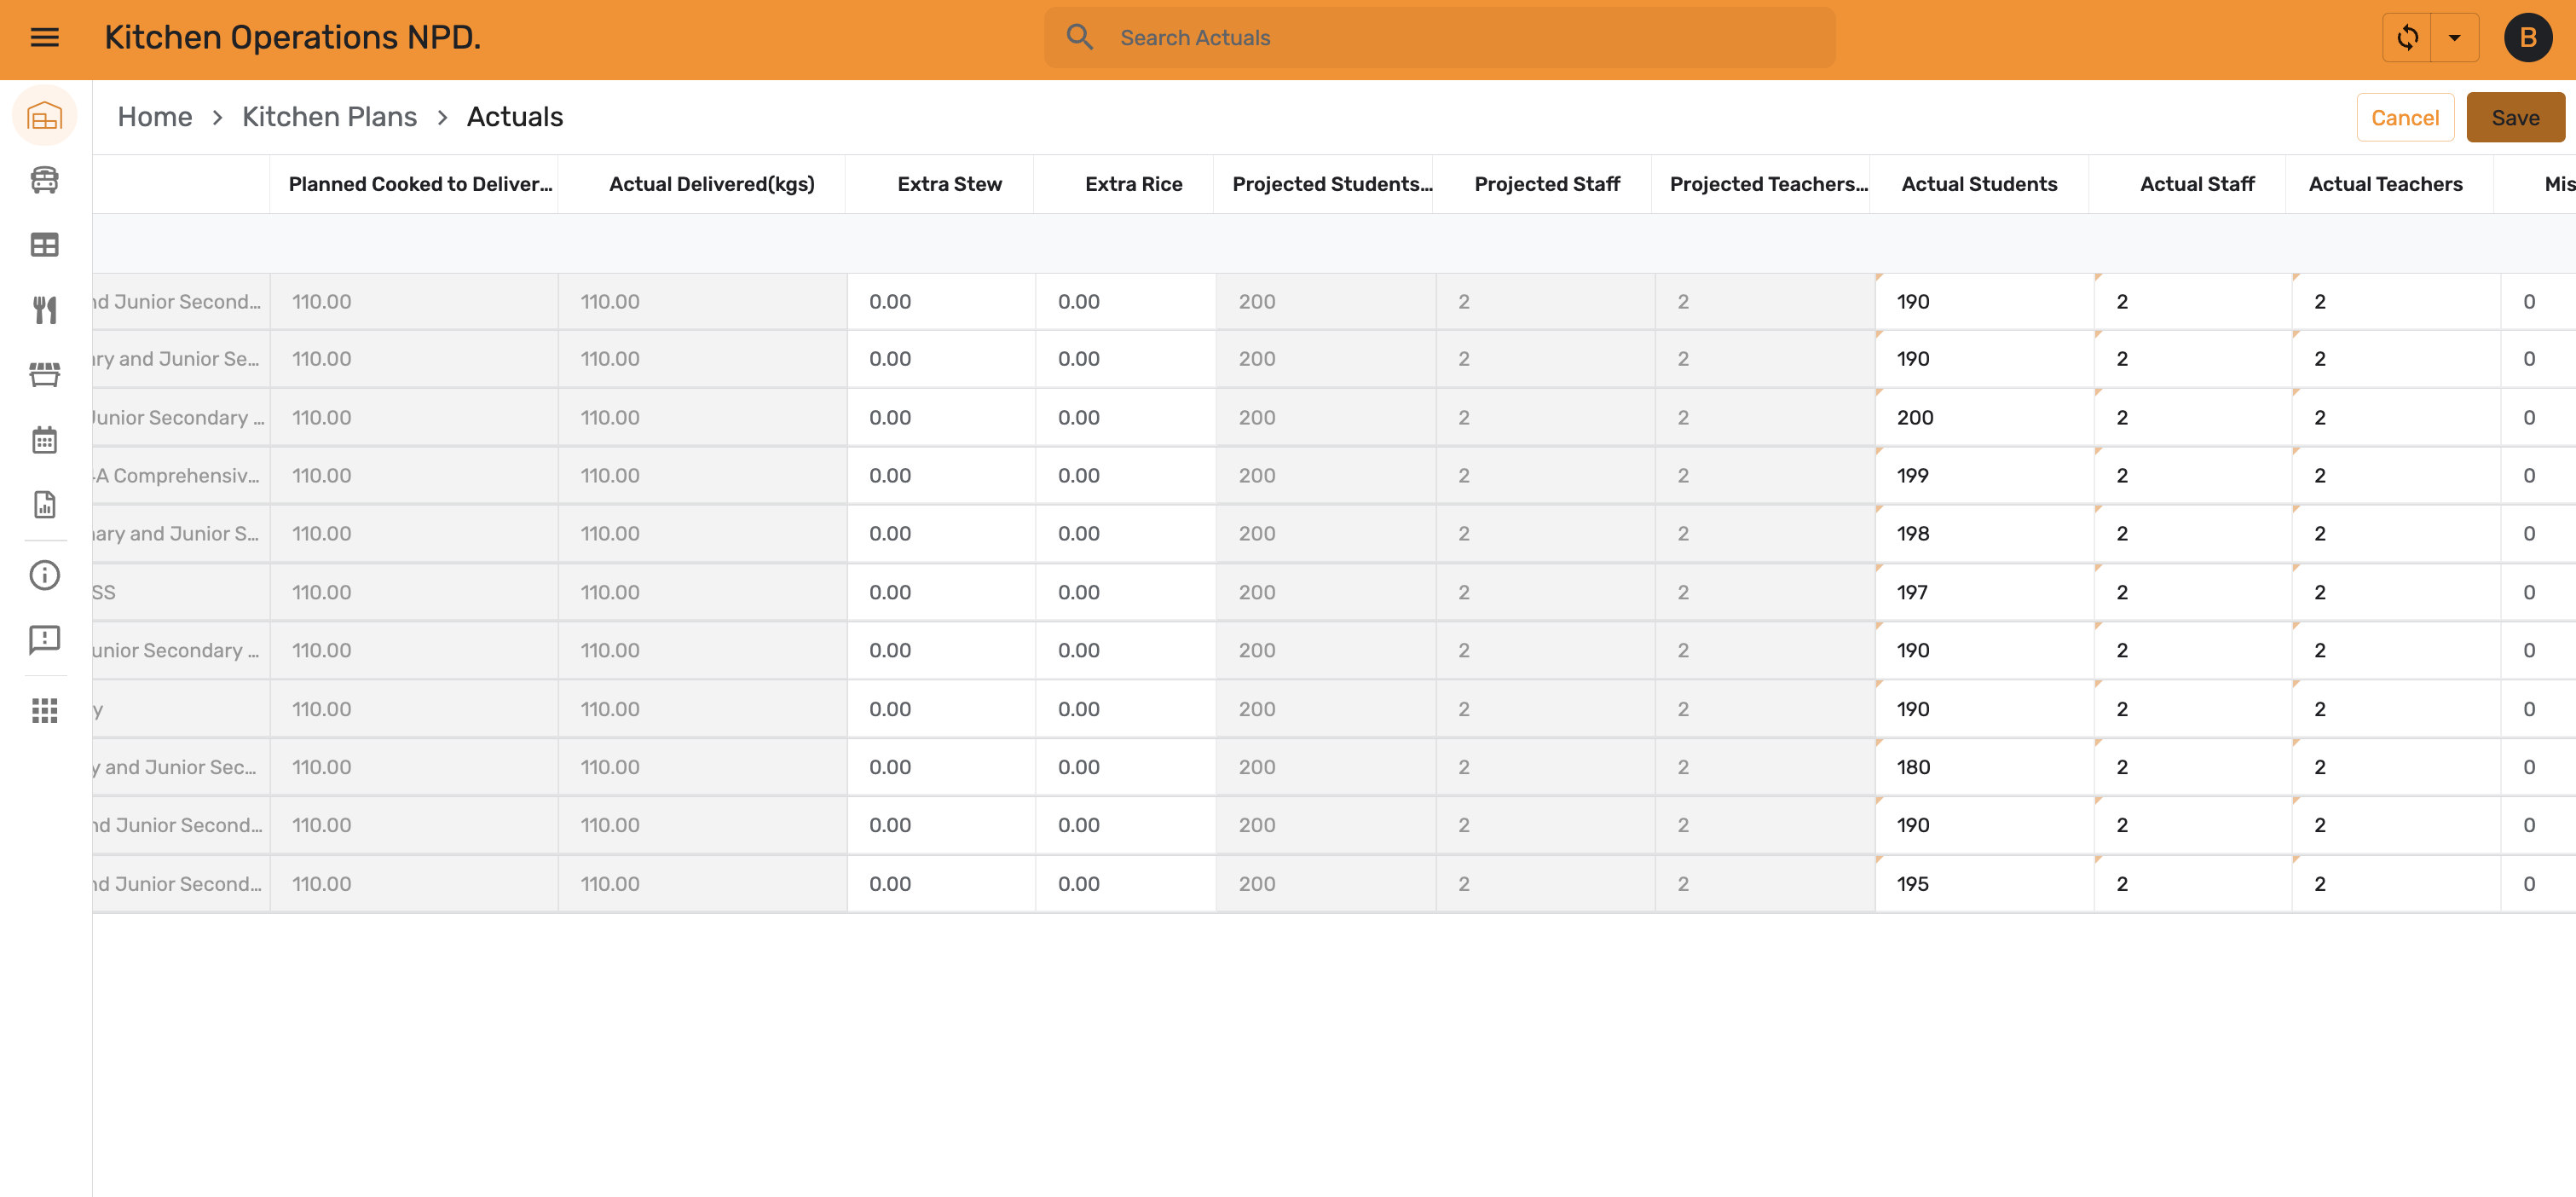
Task: Select the 'y and Junior Sec...' school cell
Action: pos(181,768)
